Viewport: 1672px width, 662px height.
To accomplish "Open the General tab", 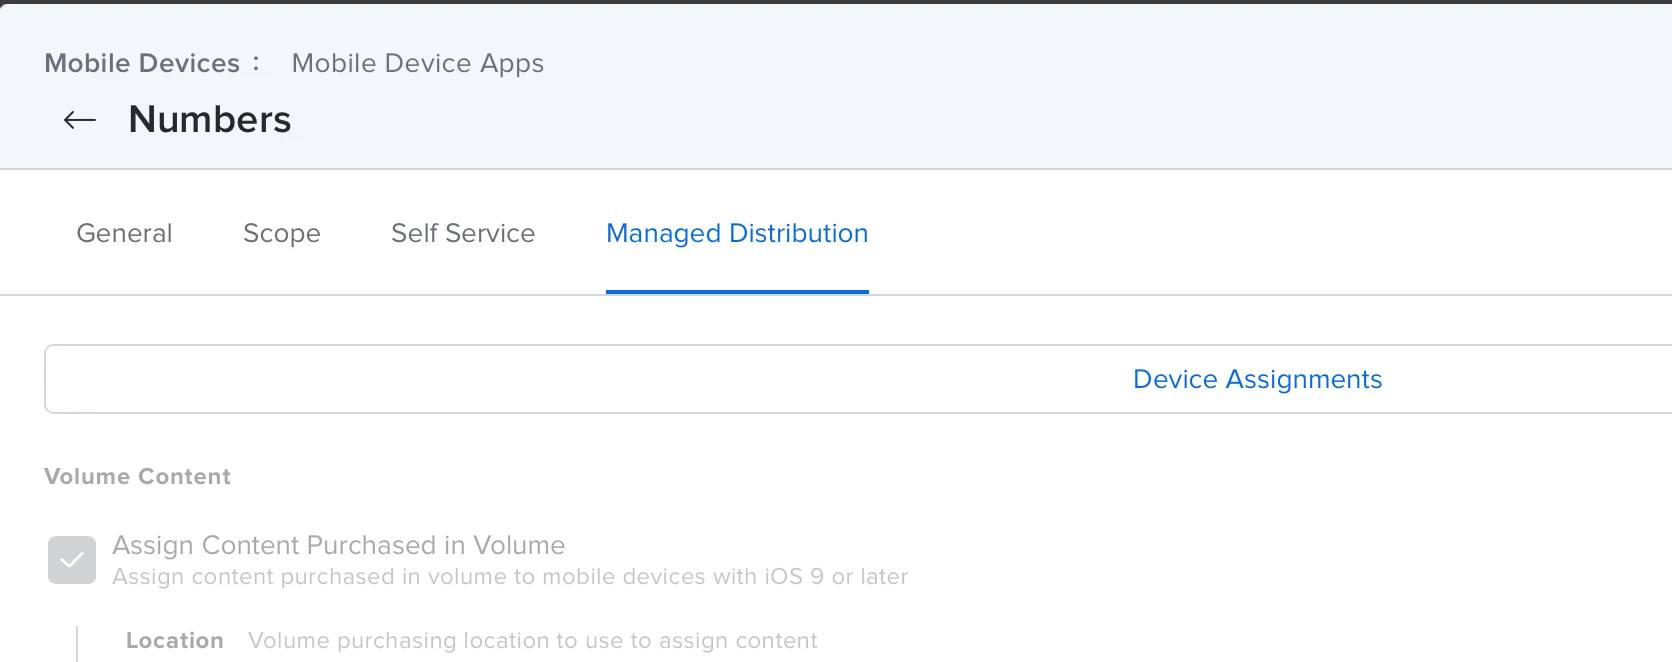I will (124, 233).
